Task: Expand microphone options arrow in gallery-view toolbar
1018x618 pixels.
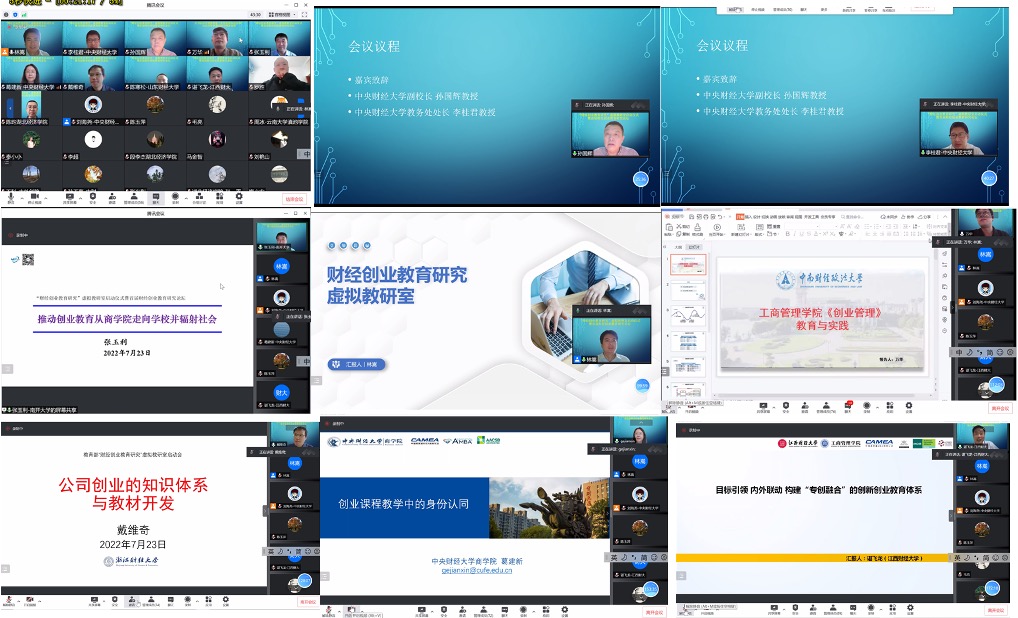Action: [21, 196]
